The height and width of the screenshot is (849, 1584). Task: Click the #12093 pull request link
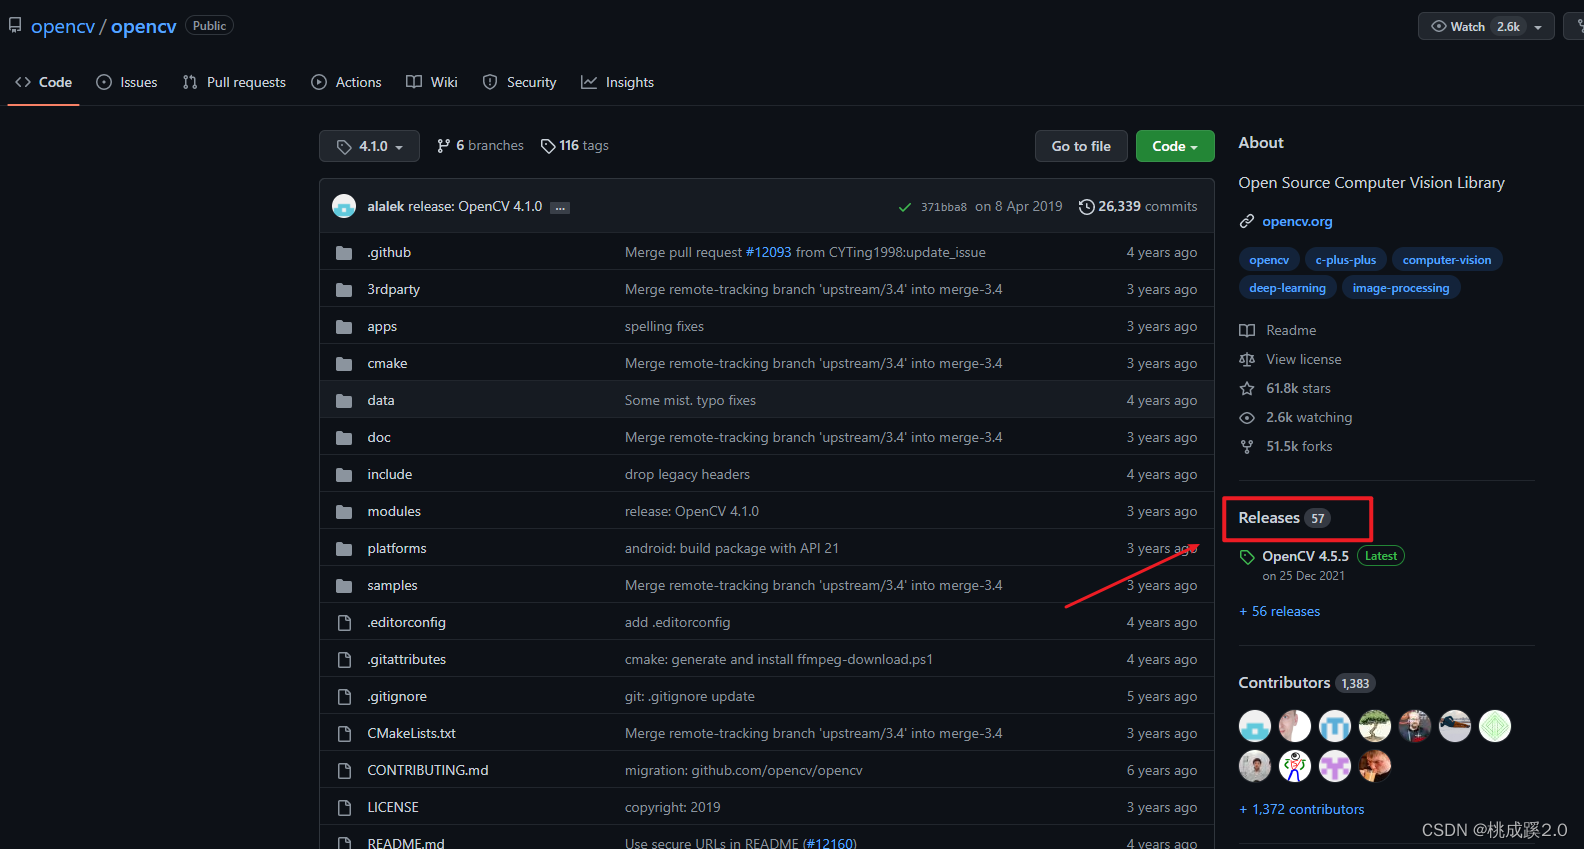[x=769, y=253]
